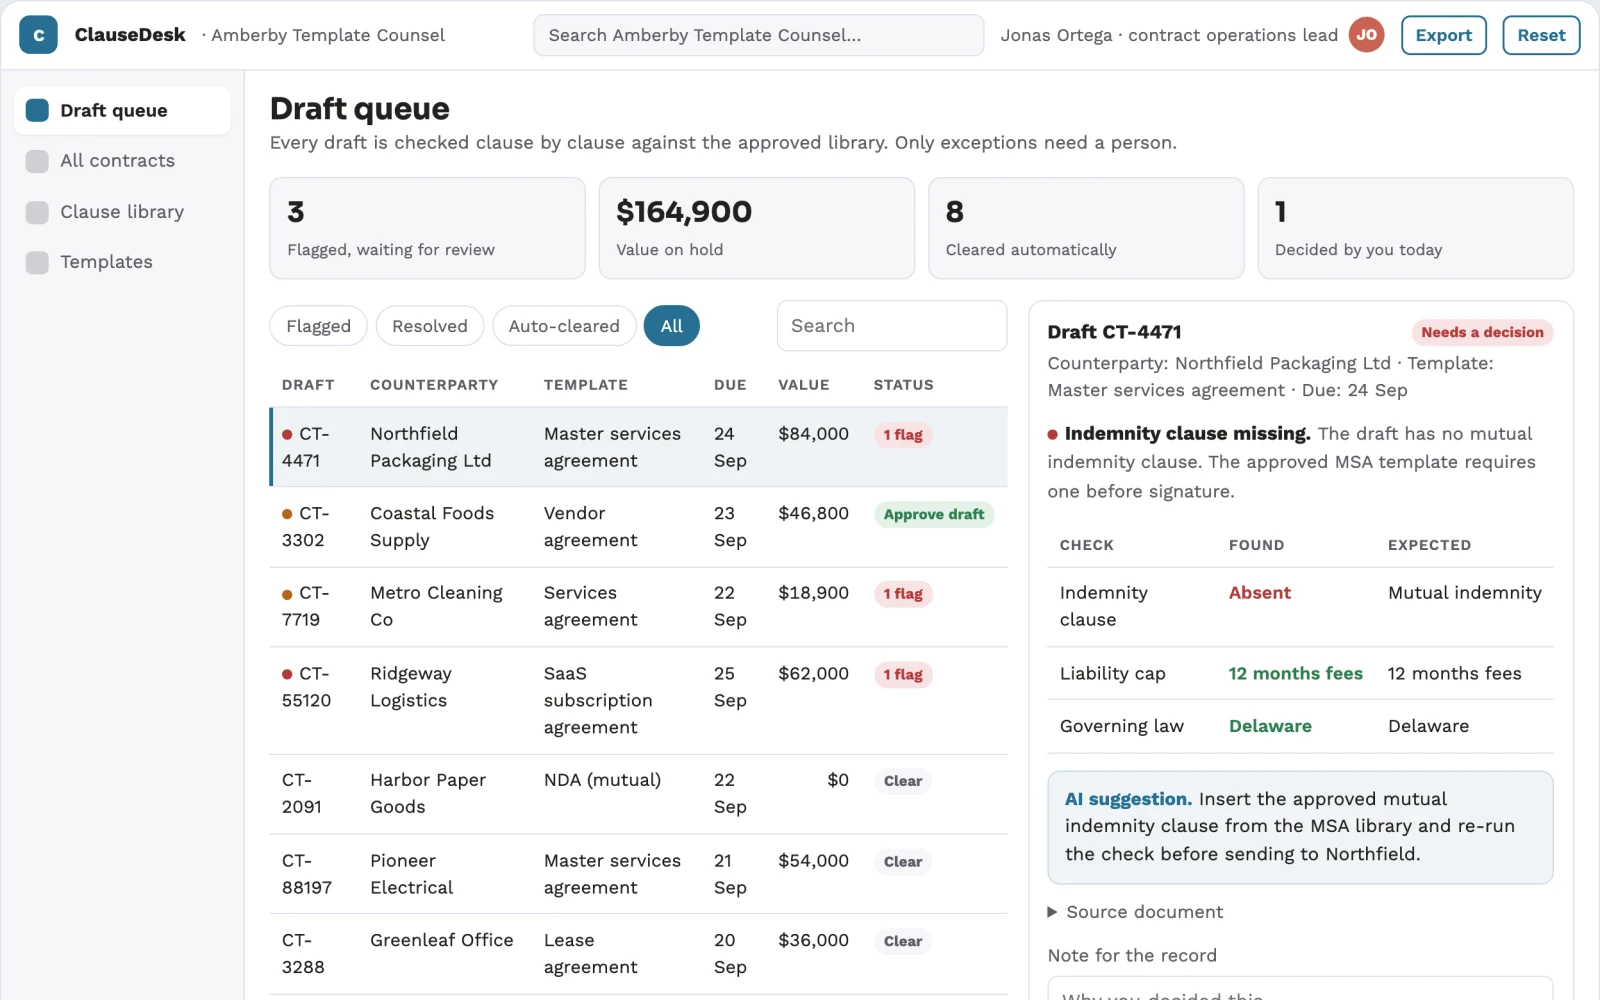Viewport: 1600px width, 1000px height.
Task: Switch to the Resolved filter tab
Action: point(430,326)
